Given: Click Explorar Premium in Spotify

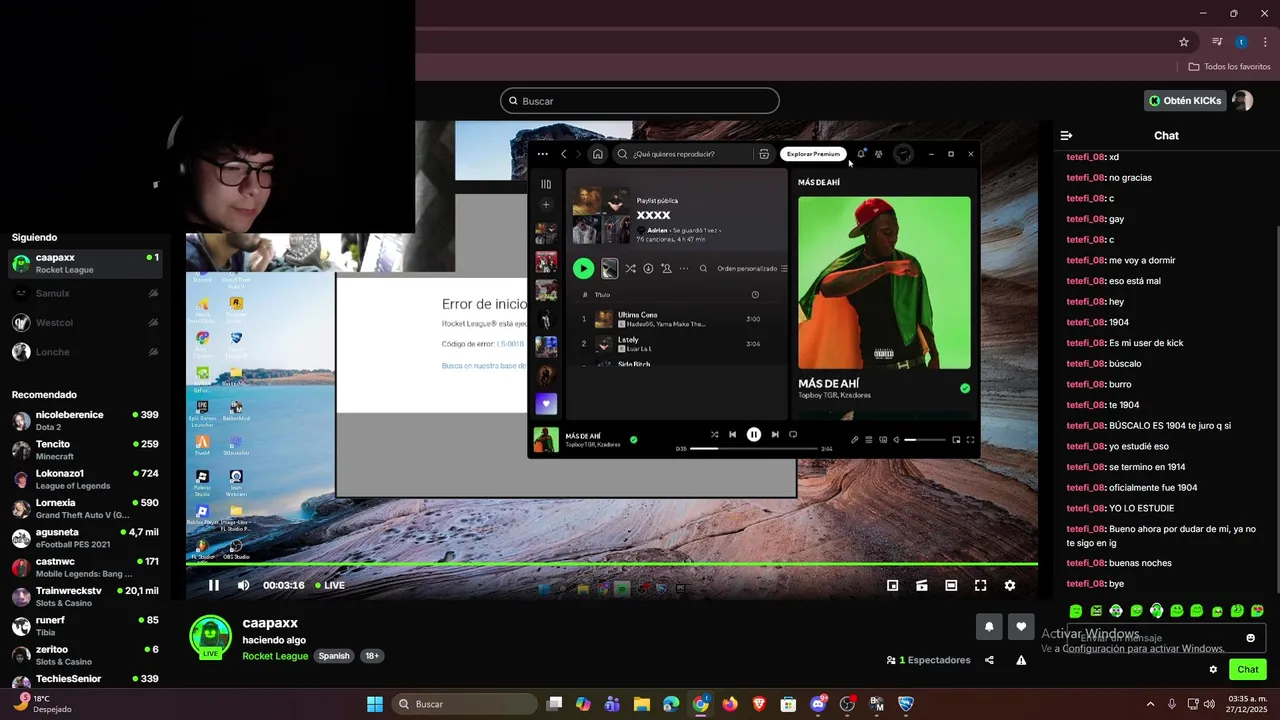Looking at the screenshot, I should pyautogui.click(x=813, y=154).
